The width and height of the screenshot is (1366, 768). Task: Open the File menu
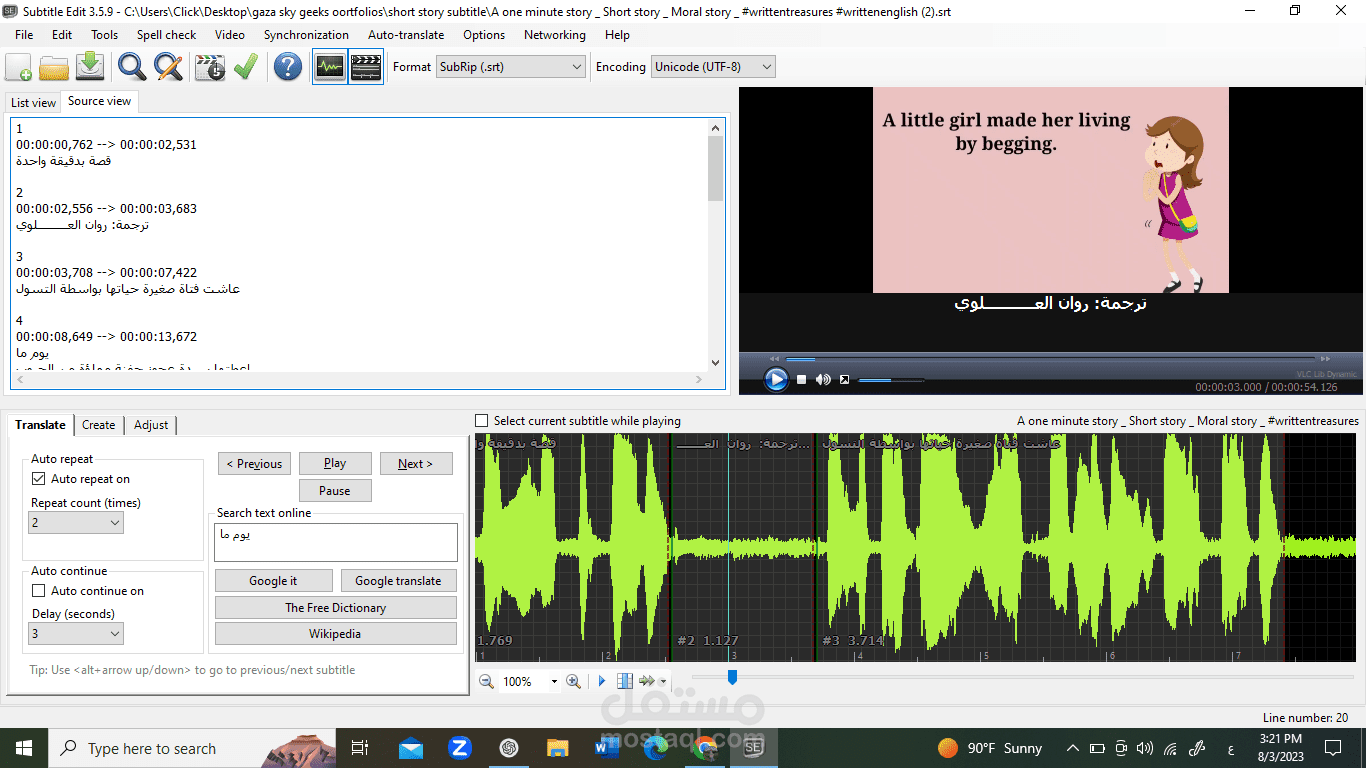(24, 34)
